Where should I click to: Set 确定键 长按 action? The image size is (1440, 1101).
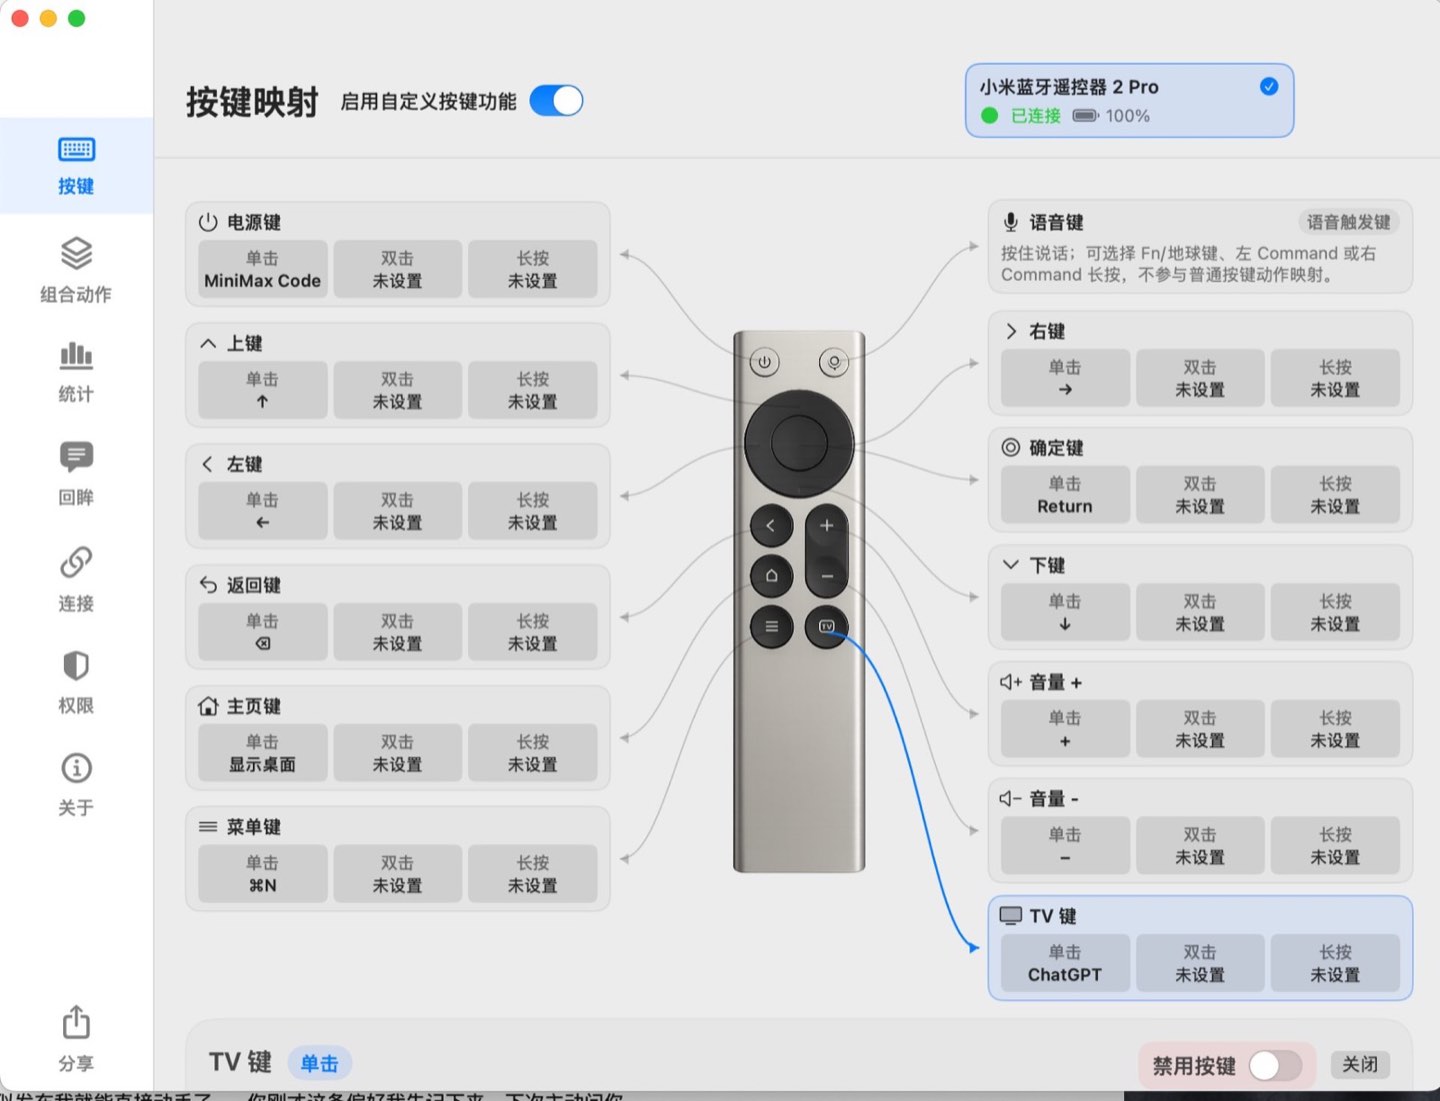[x=1336, y=495]
